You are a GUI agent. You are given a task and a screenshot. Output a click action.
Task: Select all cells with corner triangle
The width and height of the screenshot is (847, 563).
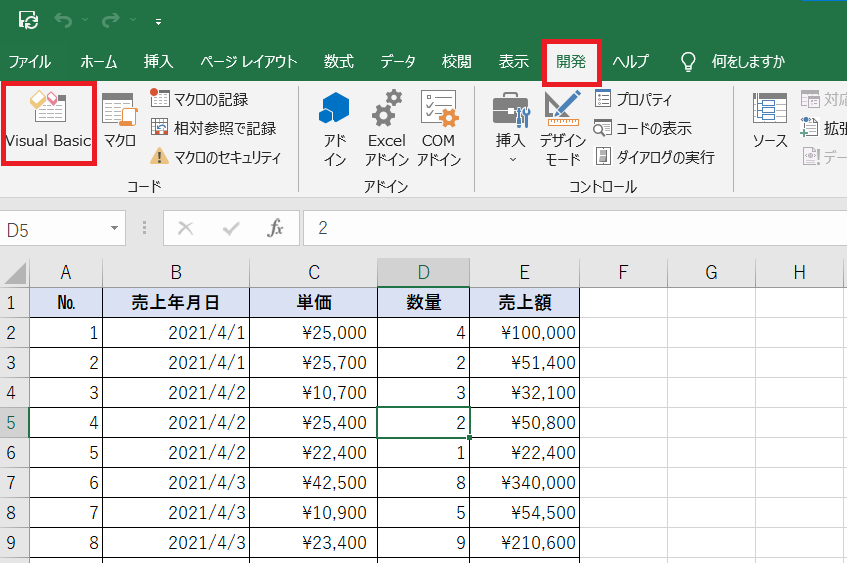(15, 272)
